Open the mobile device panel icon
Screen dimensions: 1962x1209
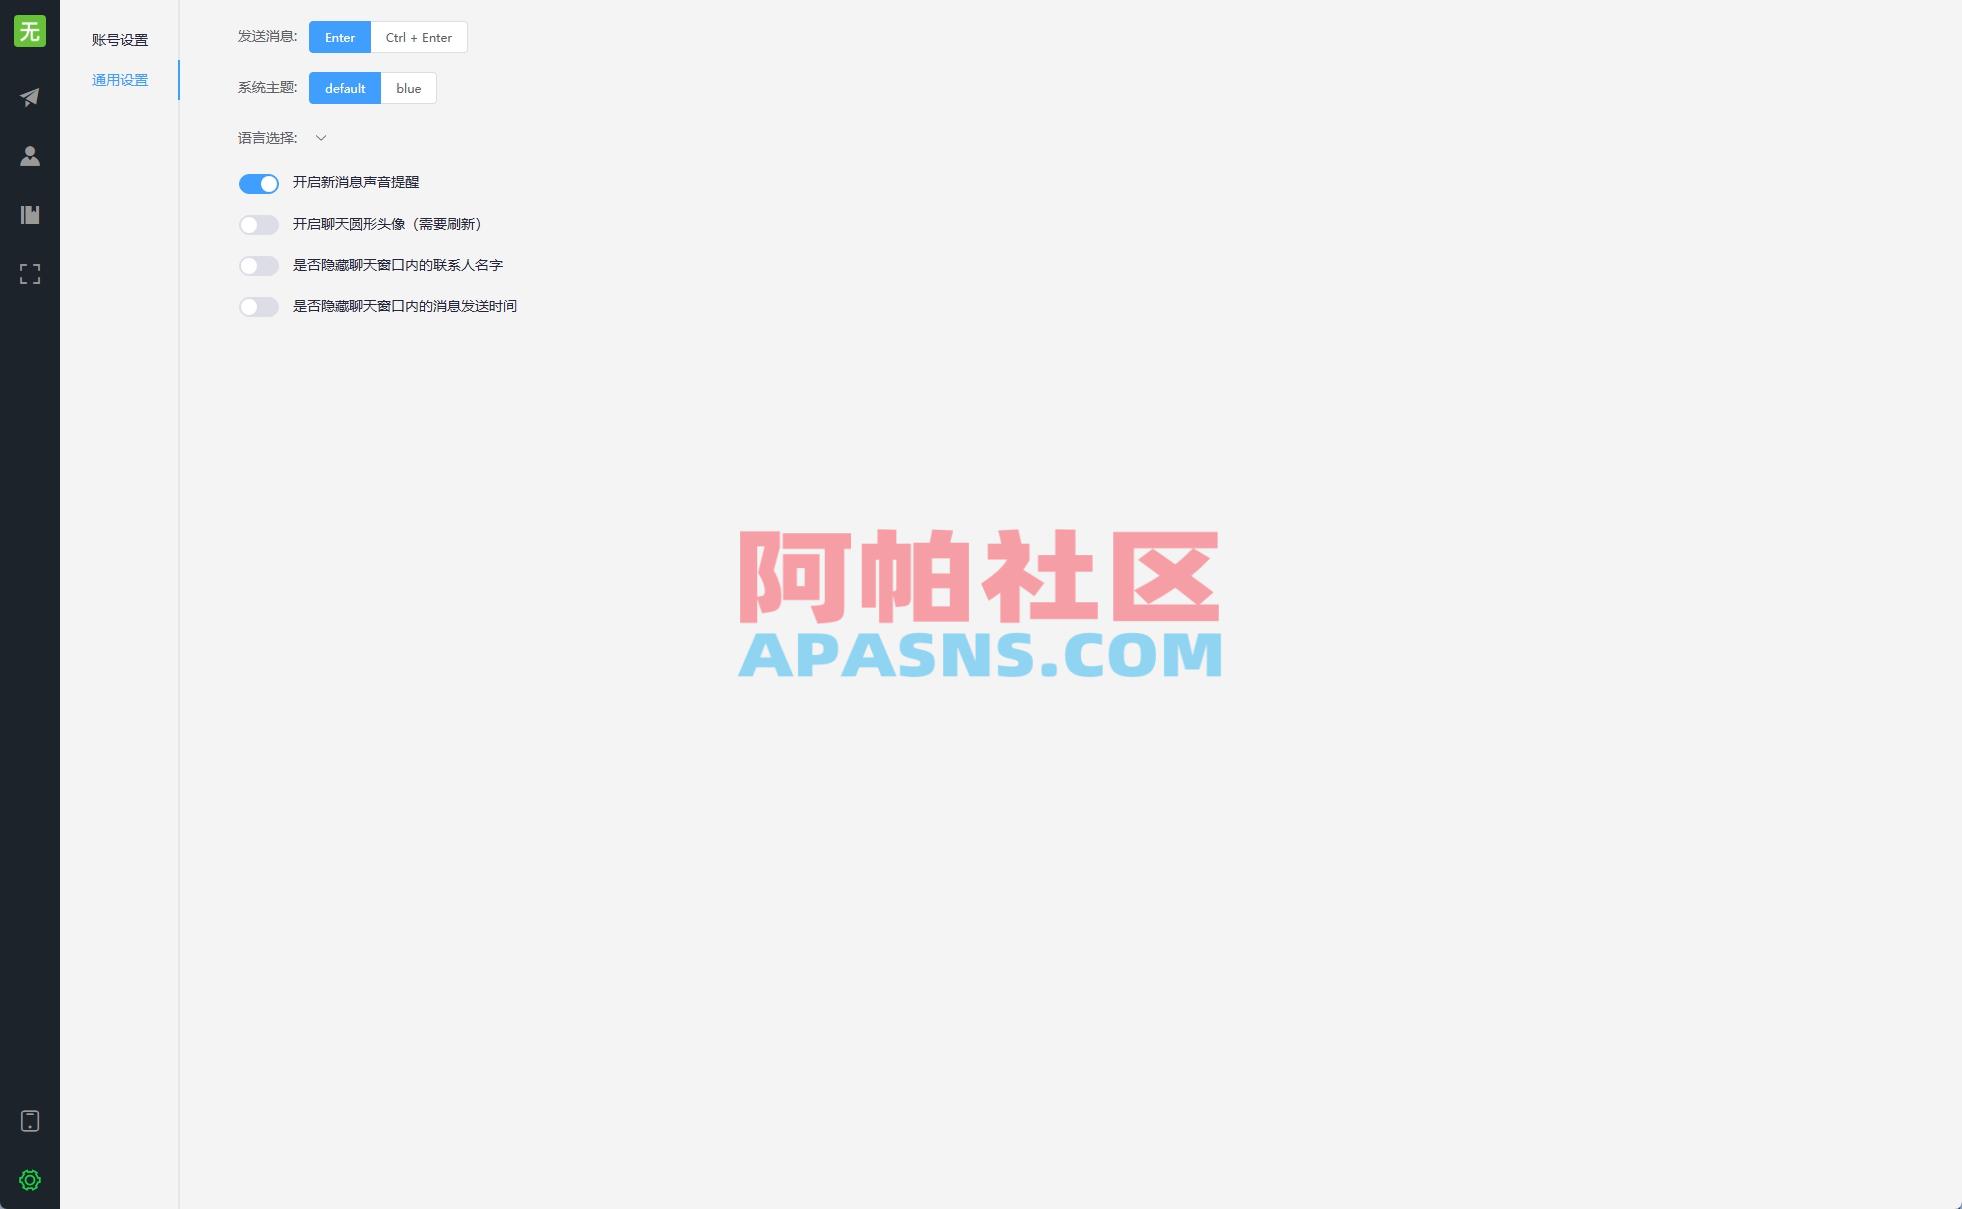(x=29, y=1121)
